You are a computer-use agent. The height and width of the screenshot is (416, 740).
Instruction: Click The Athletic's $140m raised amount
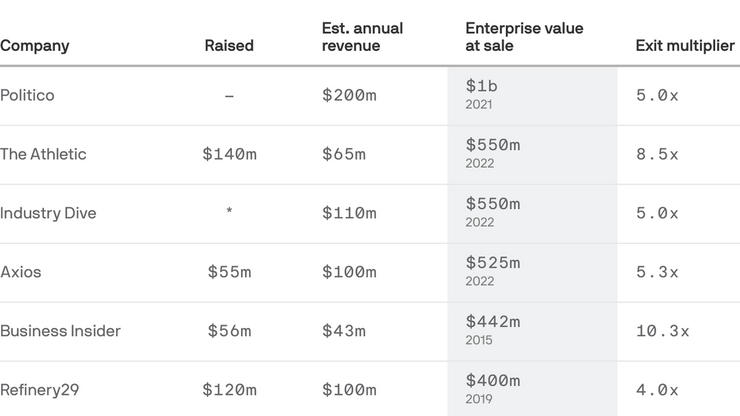tap(229, 154)
